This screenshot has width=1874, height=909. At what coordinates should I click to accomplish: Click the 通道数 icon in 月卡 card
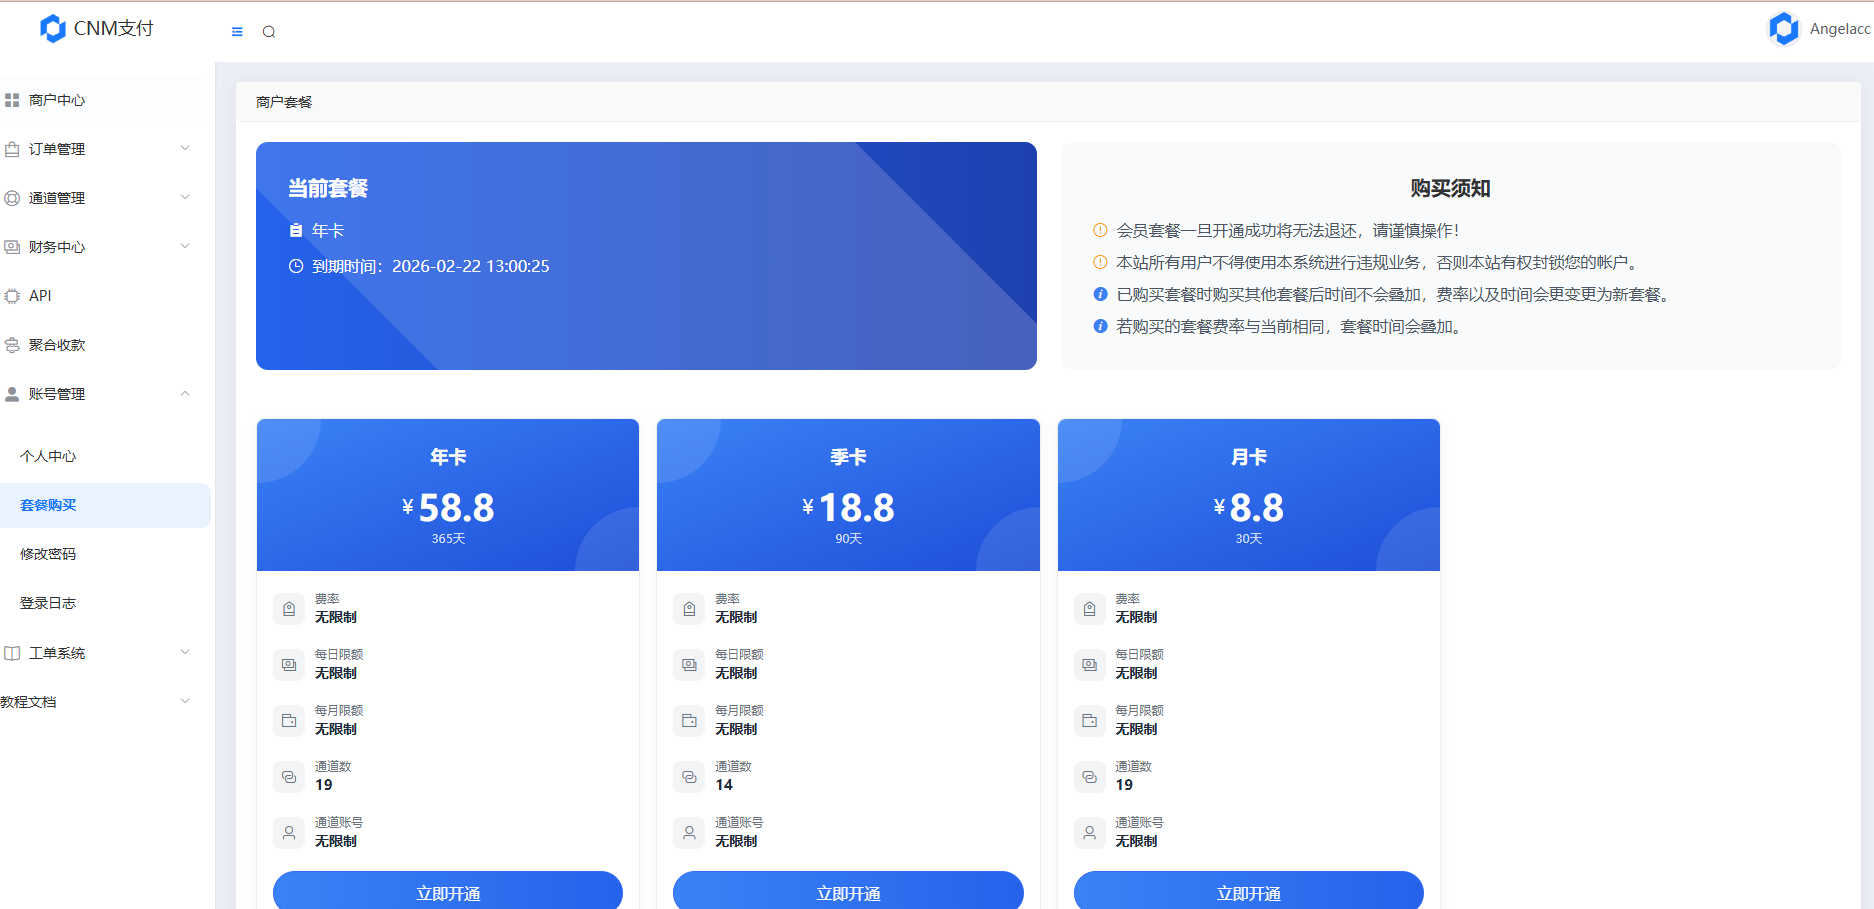click(x=1090, y=777)
